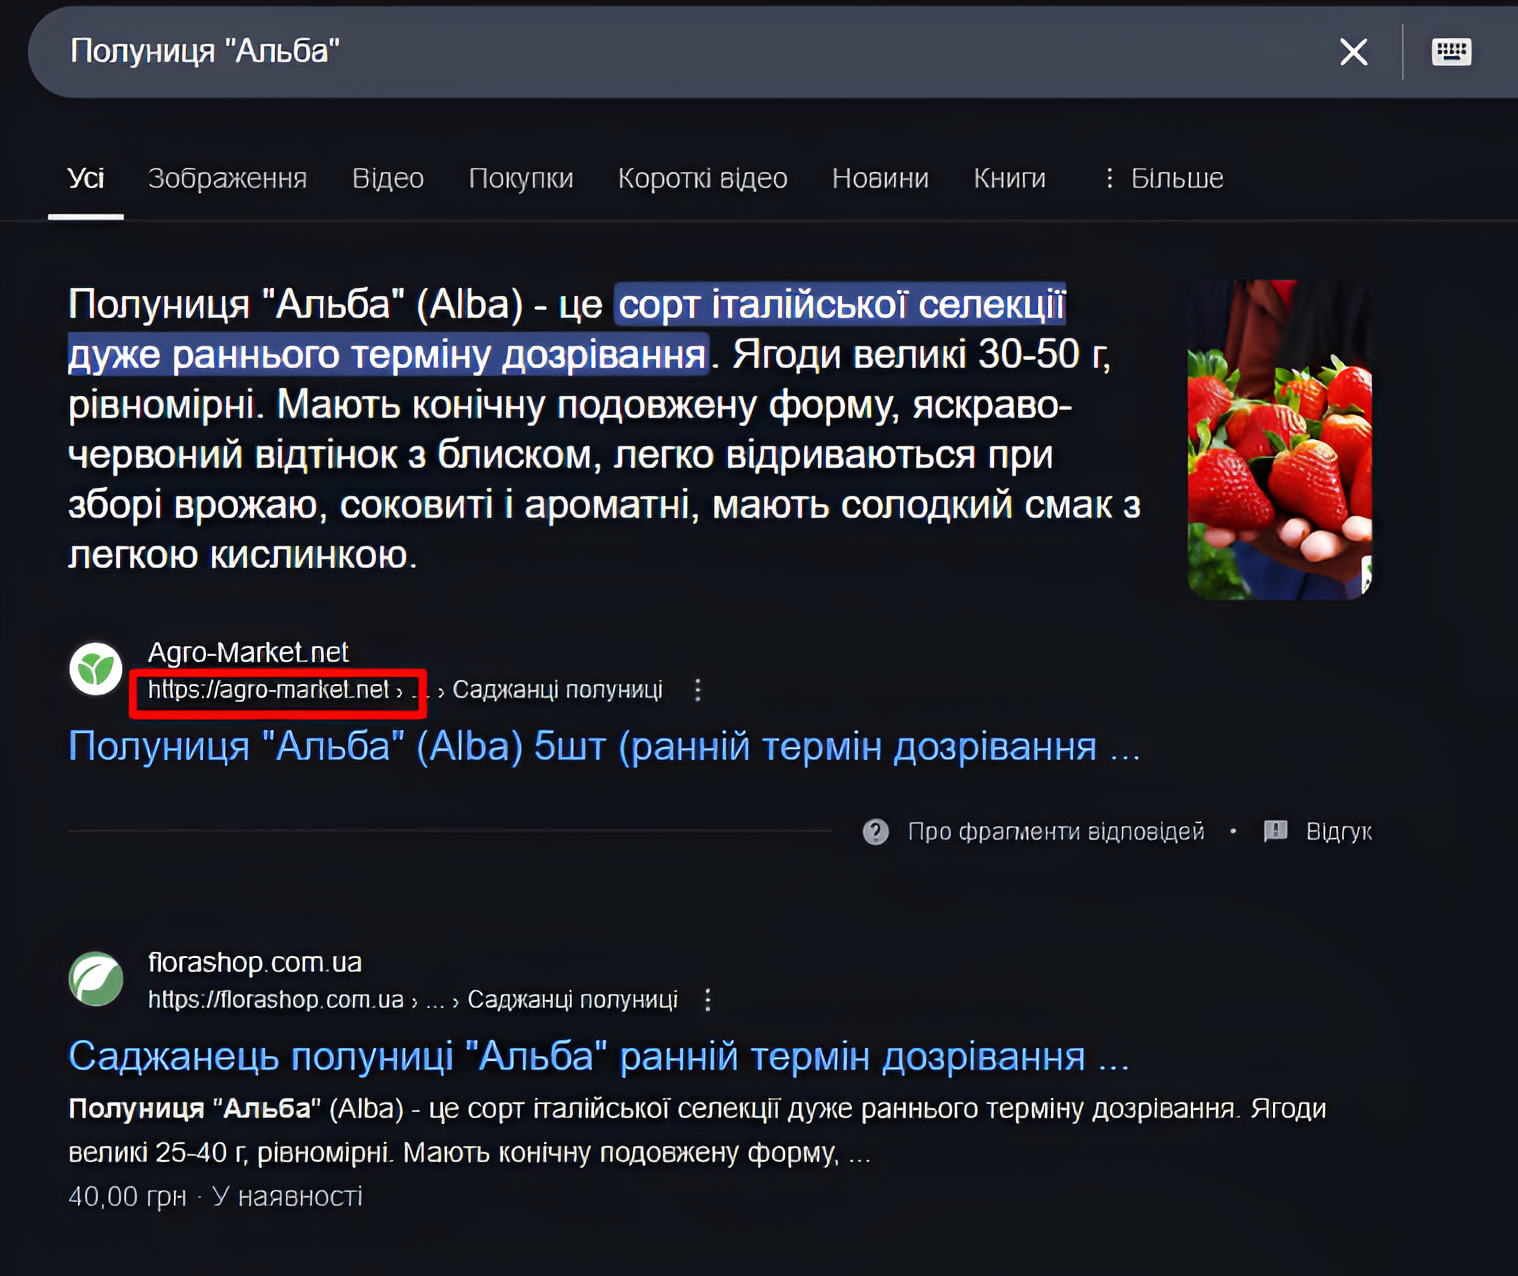Select the Усі tab
The height and width of the screenshot is (1276, 1518).
(86, 178)
